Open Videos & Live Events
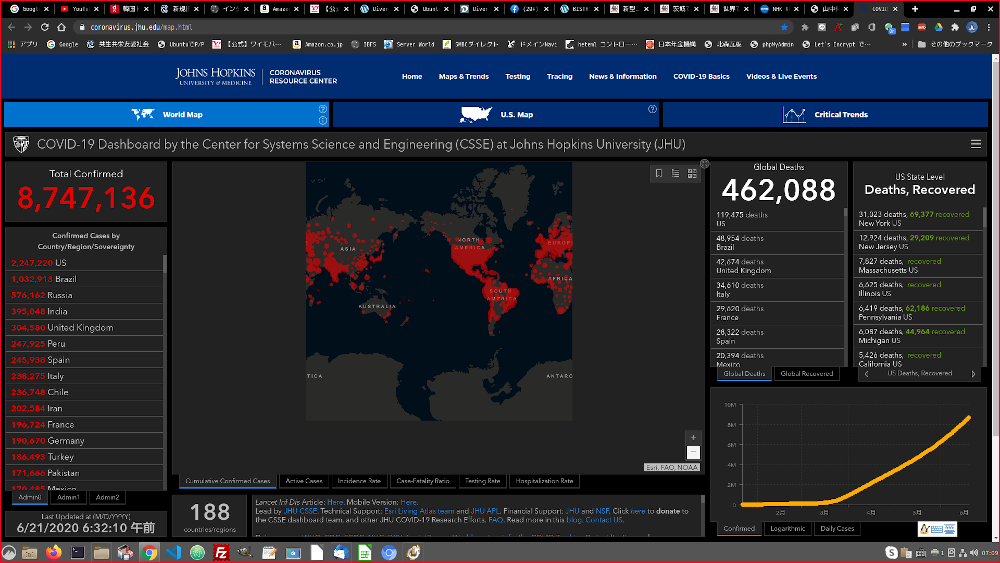 coord(781,77)
